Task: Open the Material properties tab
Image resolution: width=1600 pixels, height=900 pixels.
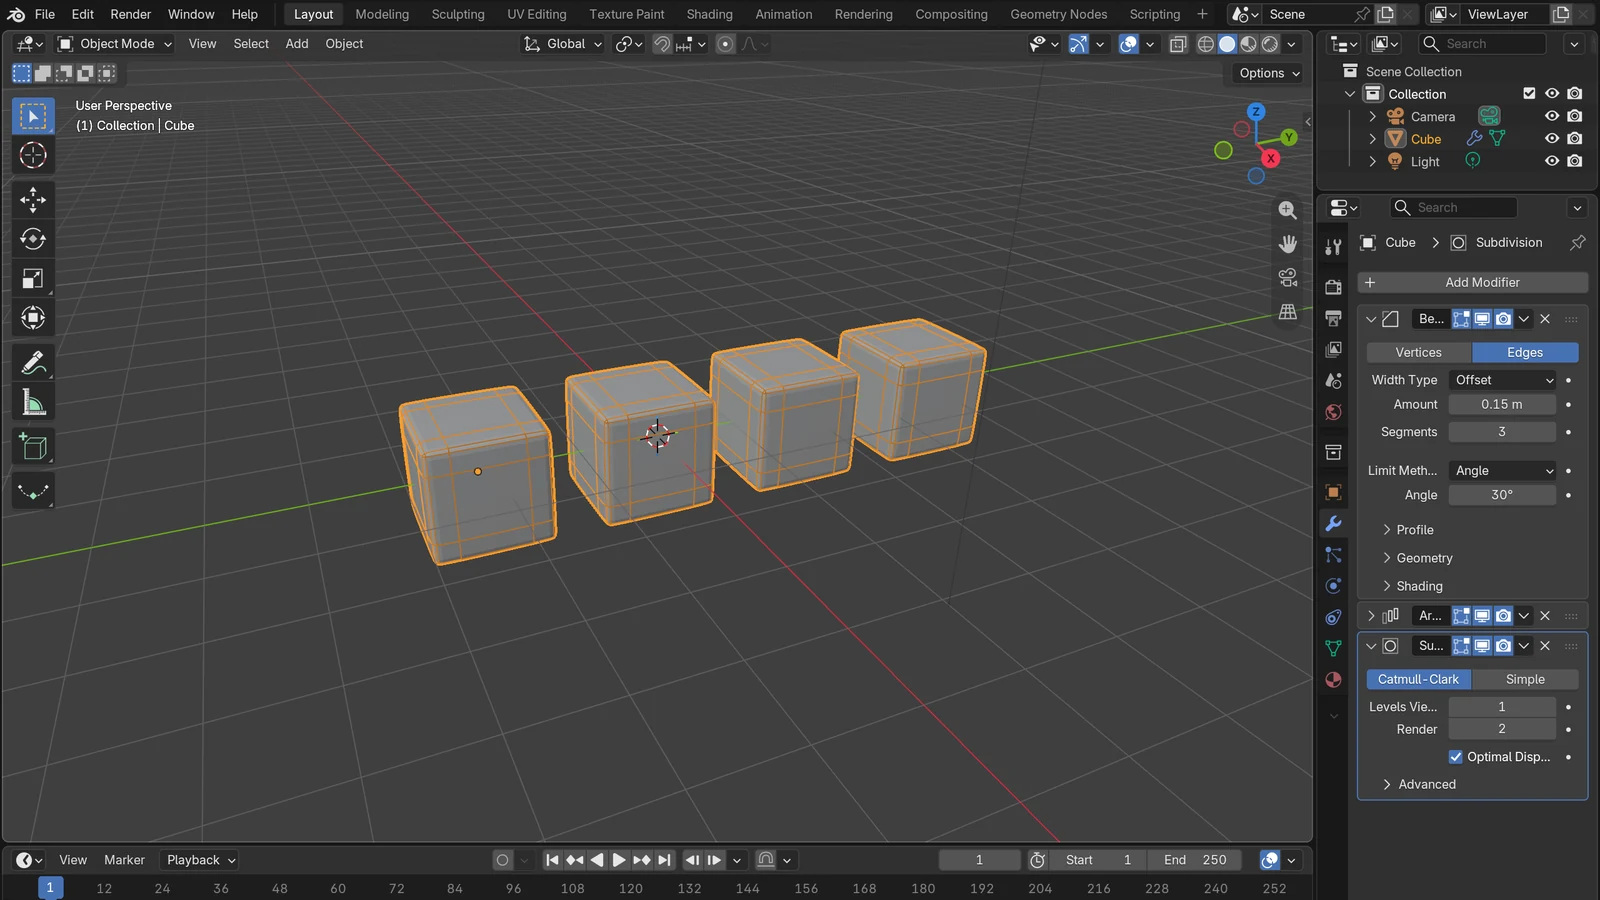Action: (1333, 680)
